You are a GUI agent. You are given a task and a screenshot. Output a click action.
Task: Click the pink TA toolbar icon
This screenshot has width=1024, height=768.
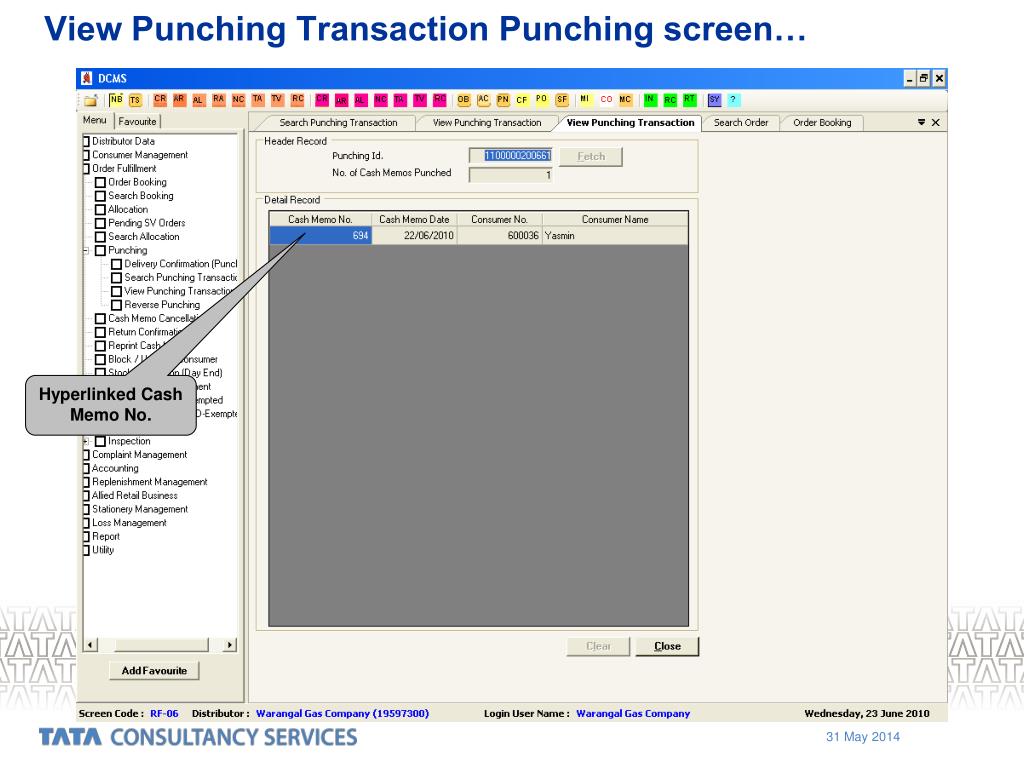(x=400, y=99)
